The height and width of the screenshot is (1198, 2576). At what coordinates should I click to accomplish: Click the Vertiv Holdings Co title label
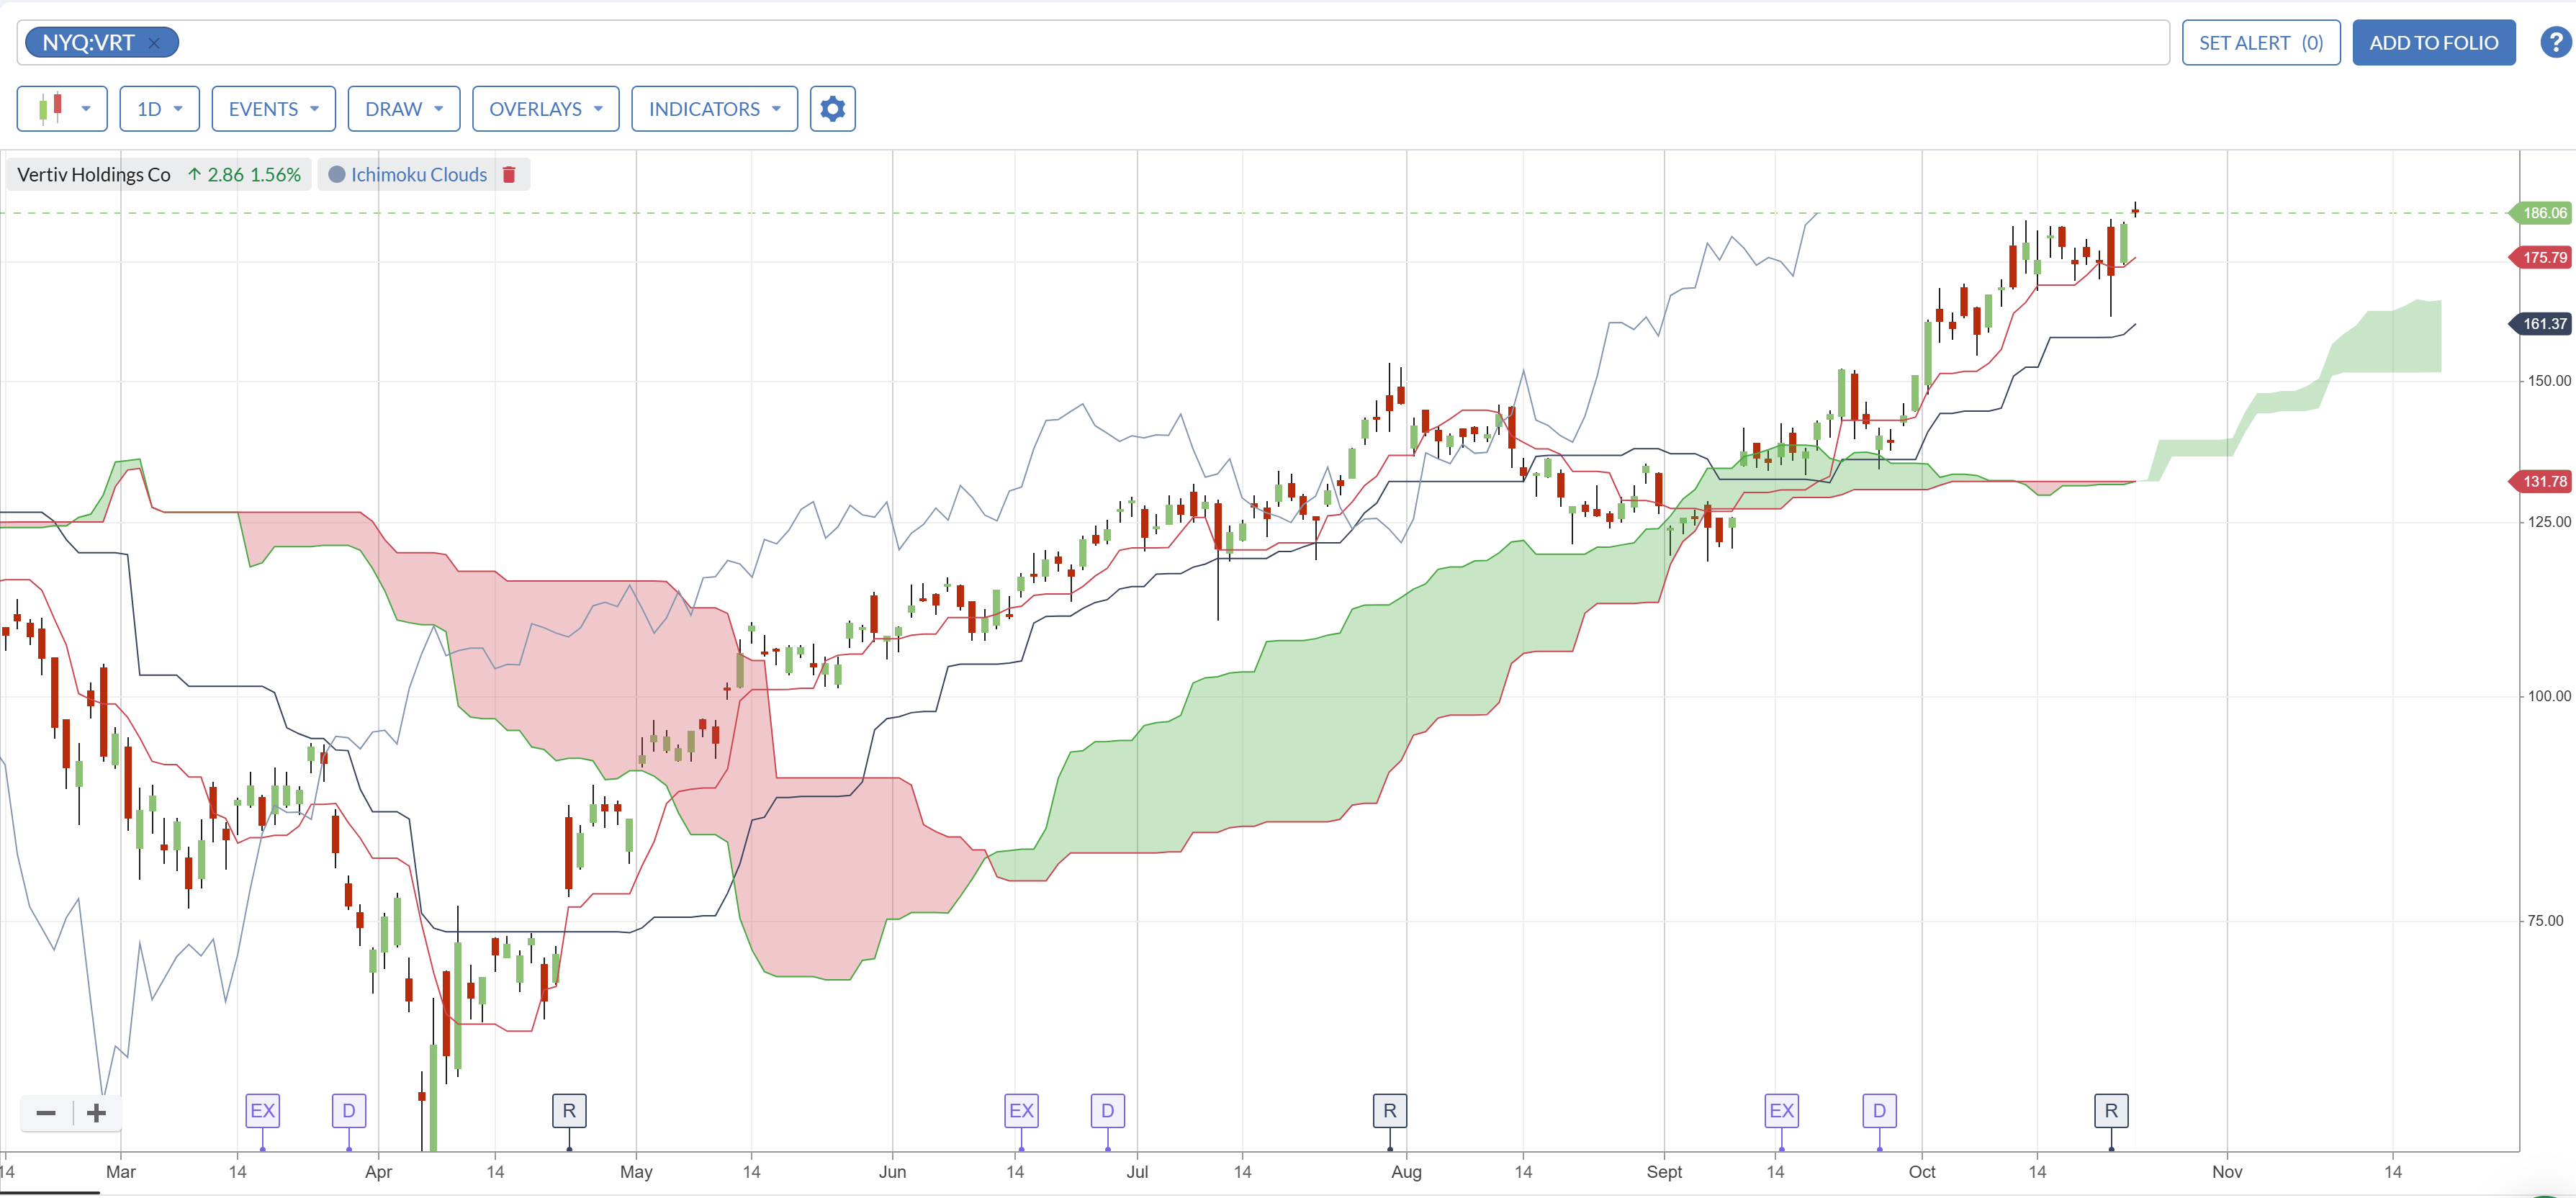[x=94, y=175]
